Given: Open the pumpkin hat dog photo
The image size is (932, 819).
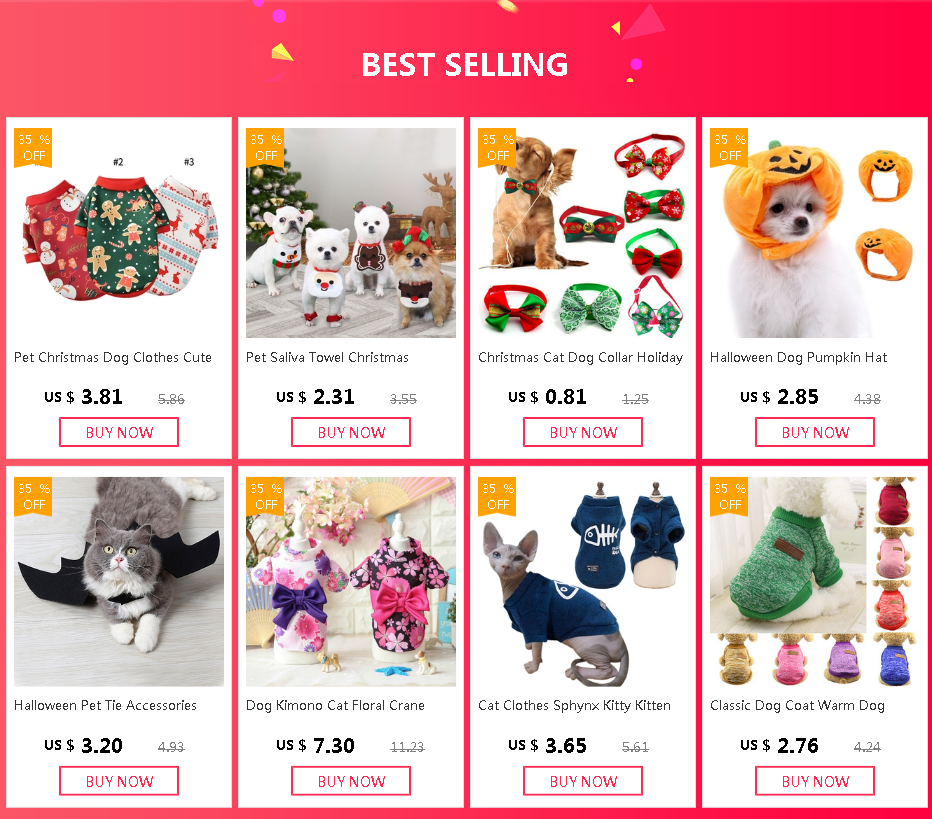Looking at the screenshot, I should tap(815, 233).
